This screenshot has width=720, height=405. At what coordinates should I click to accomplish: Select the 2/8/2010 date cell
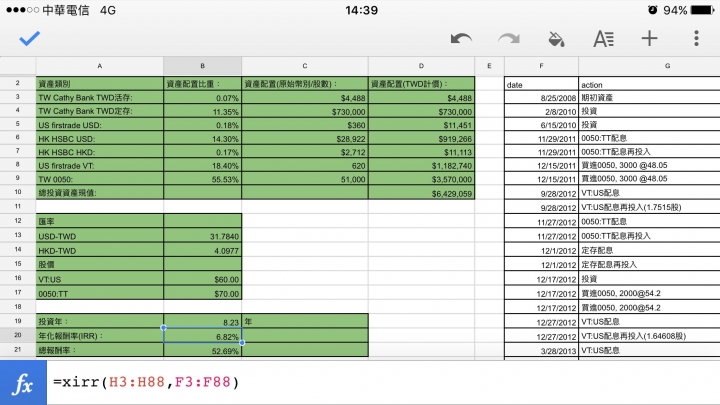coord(541,111)
